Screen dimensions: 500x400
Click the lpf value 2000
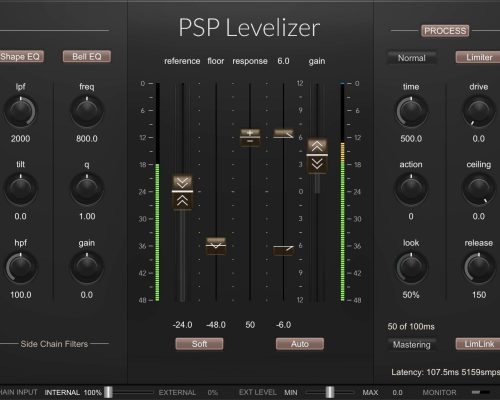(x=20, y=139)
